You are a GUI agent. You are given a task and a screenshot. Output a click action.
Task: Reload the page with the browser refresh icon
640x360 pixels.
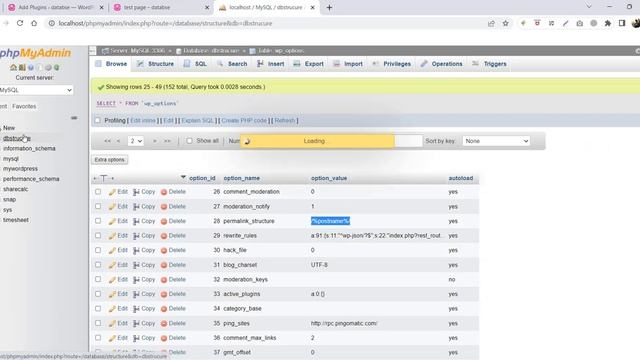click(20, 23)
